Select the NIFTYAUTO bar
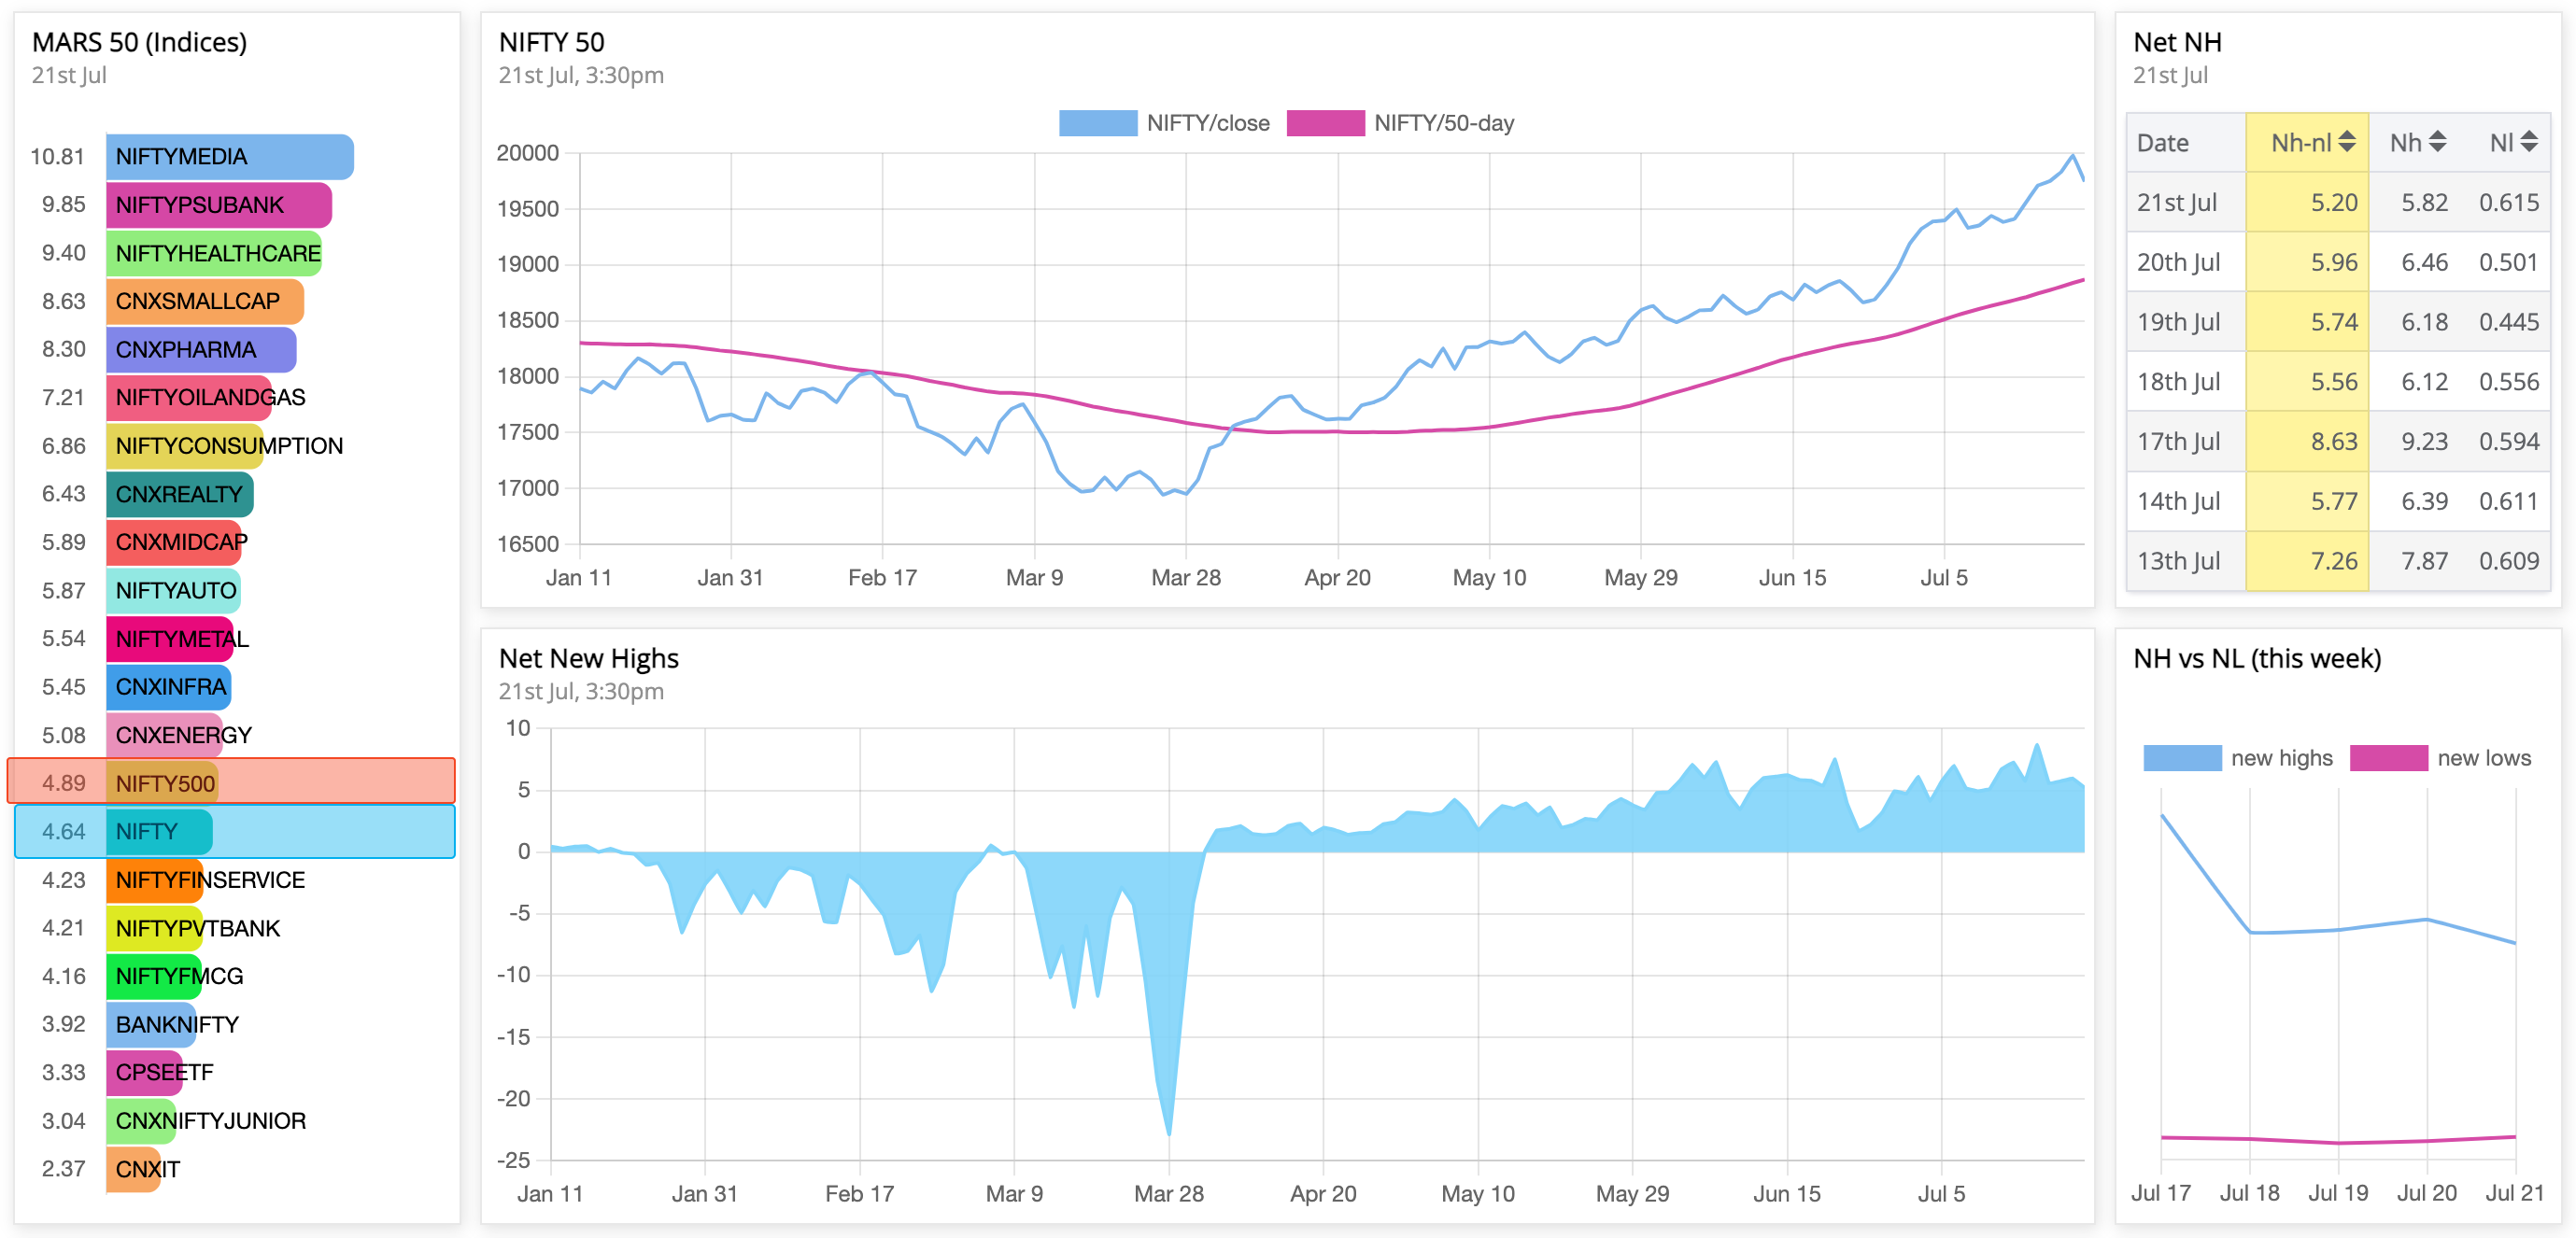The height and width of the screenshot is (1238, 2576). [174, 590]
